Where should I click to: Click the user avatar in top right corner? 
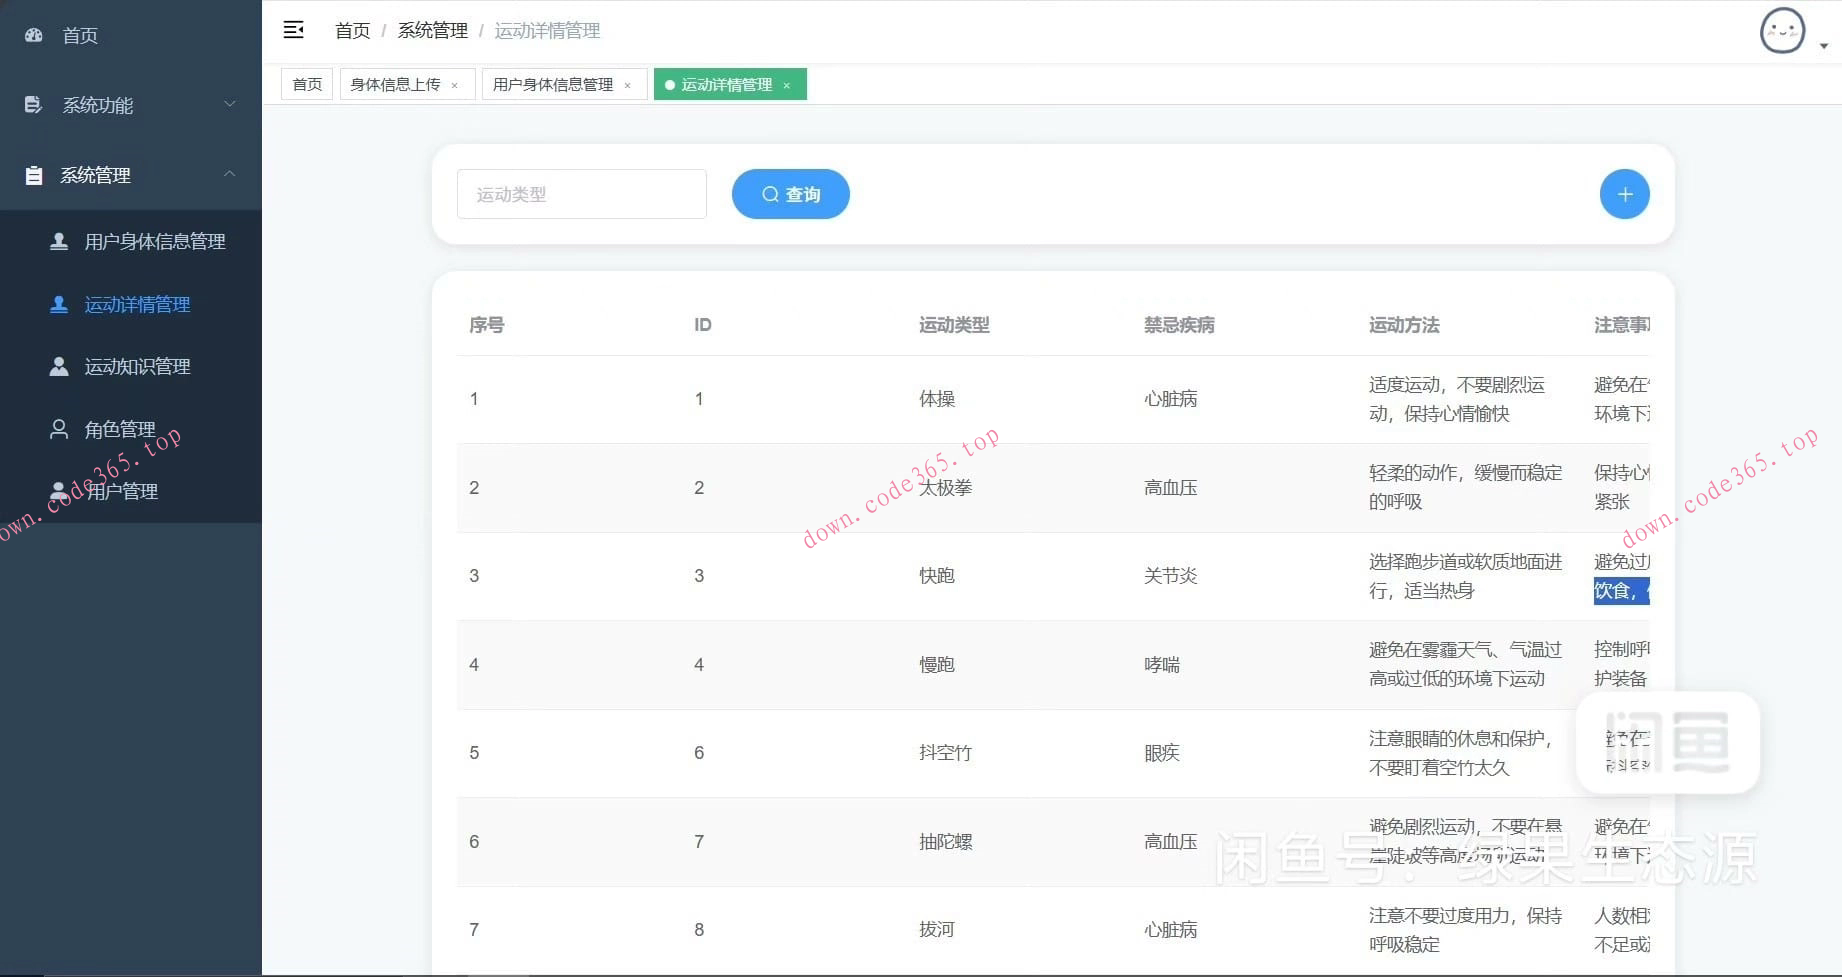(1782, 31)
